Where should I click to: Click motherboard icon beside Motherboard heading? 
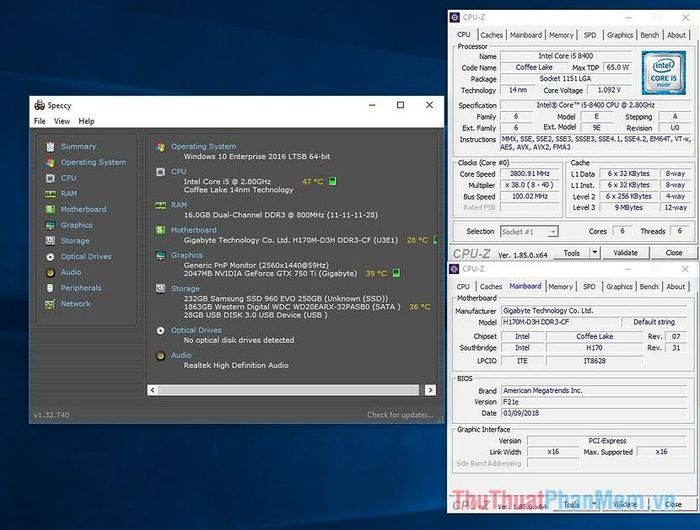click(161, 230)
